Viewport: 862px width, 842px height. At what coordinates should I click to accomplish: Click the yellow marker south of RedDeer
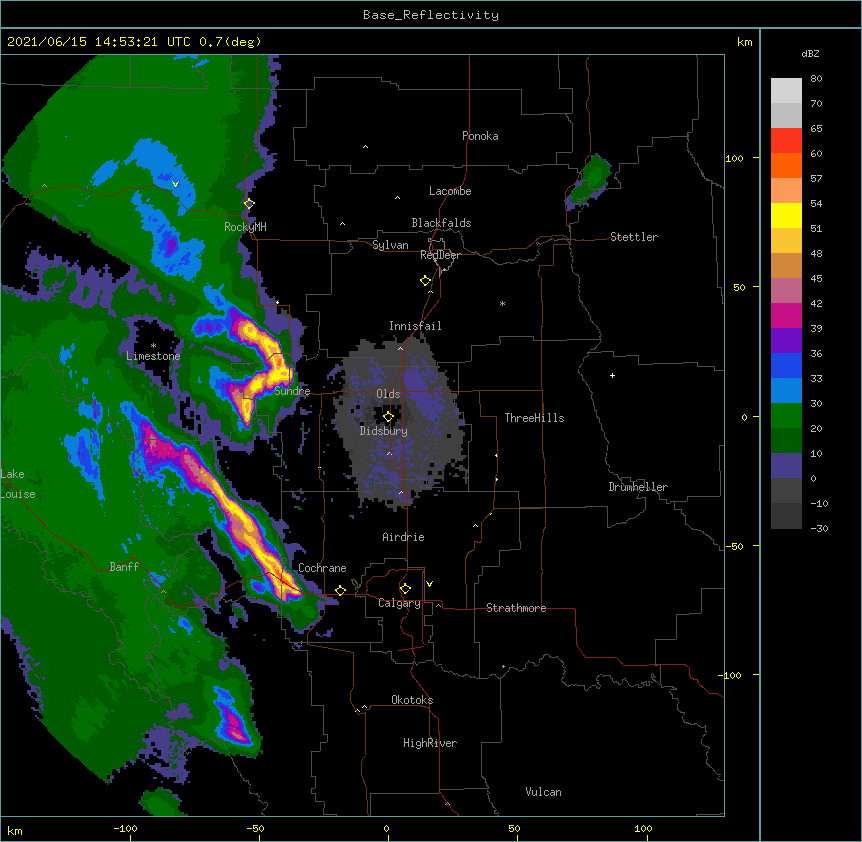(425, 281)
